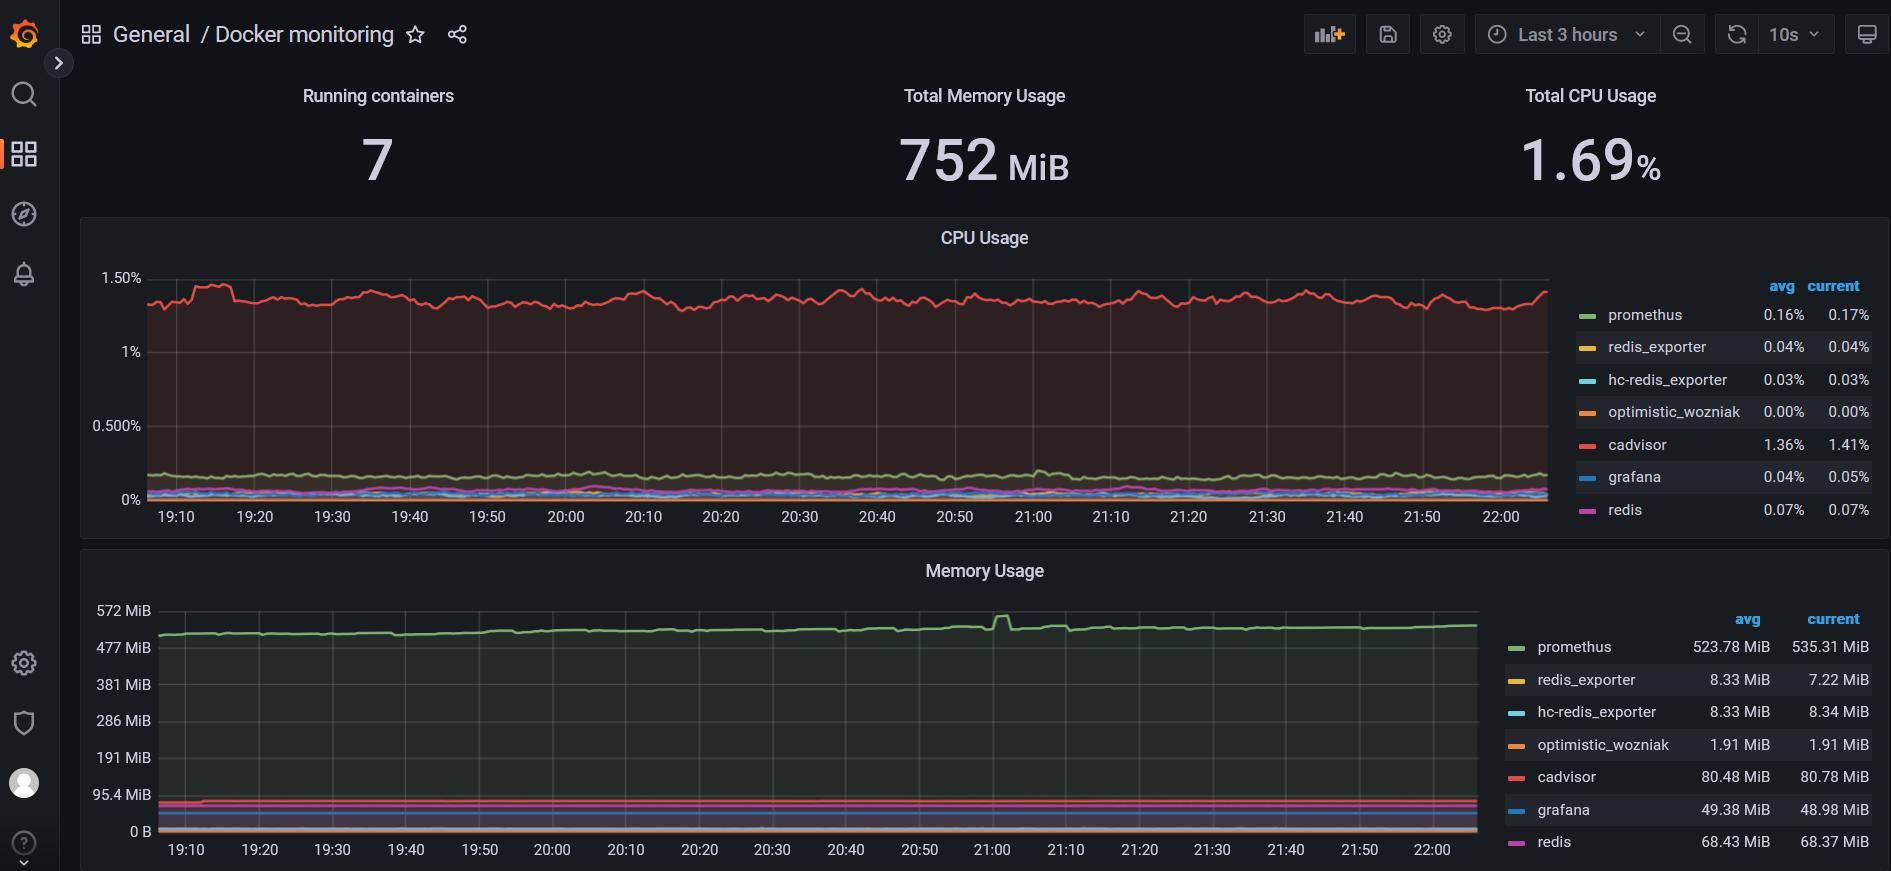Open the Dashboards grid icon in sidebar
The height and width of the screenshot is (871, 1891).
(24, 154)
